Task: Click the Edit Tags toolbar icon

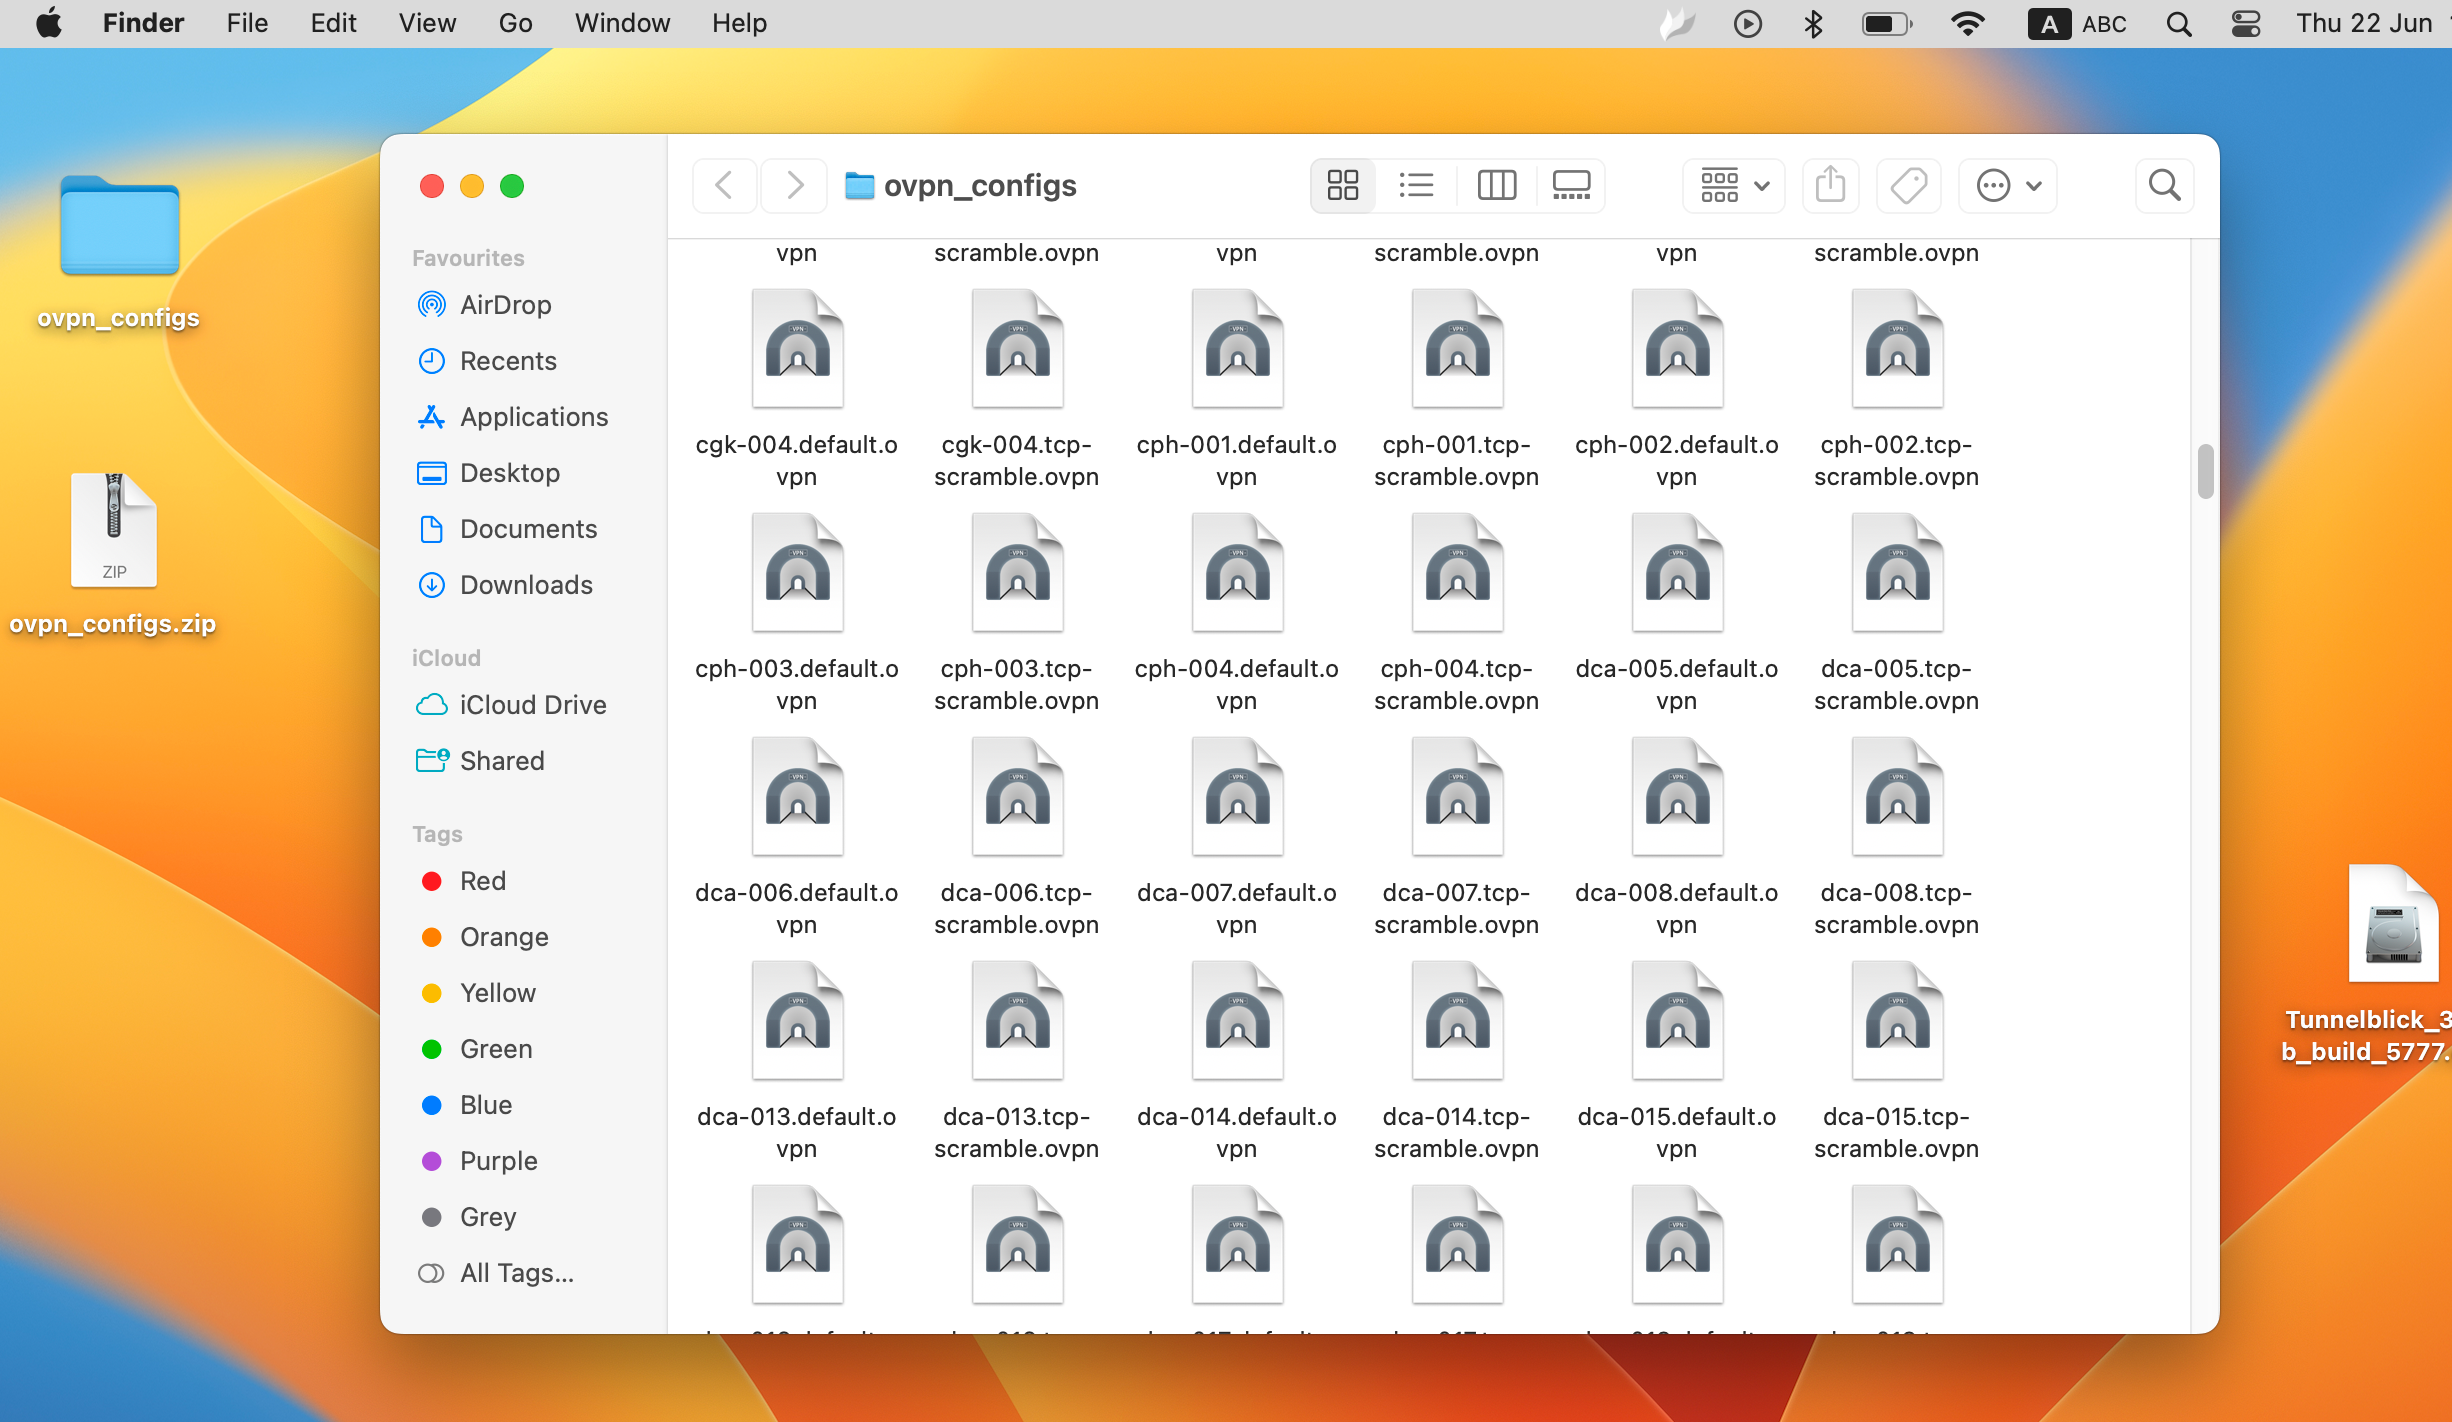Action: pyautogui.click(x=1908, y=185)
